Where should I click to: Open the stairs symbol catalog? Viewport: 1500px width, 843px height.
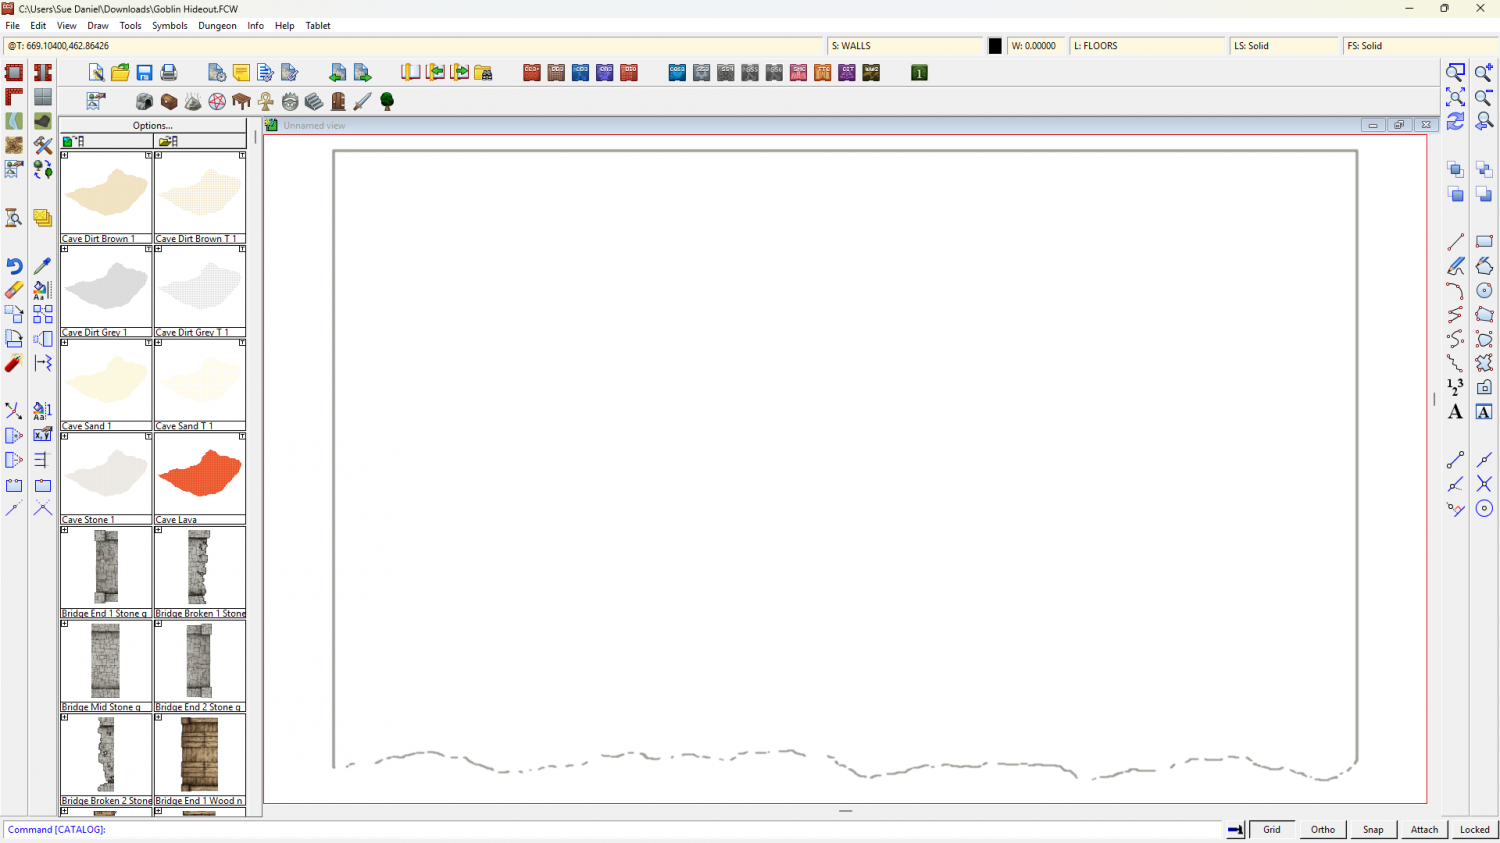[314, 102]
